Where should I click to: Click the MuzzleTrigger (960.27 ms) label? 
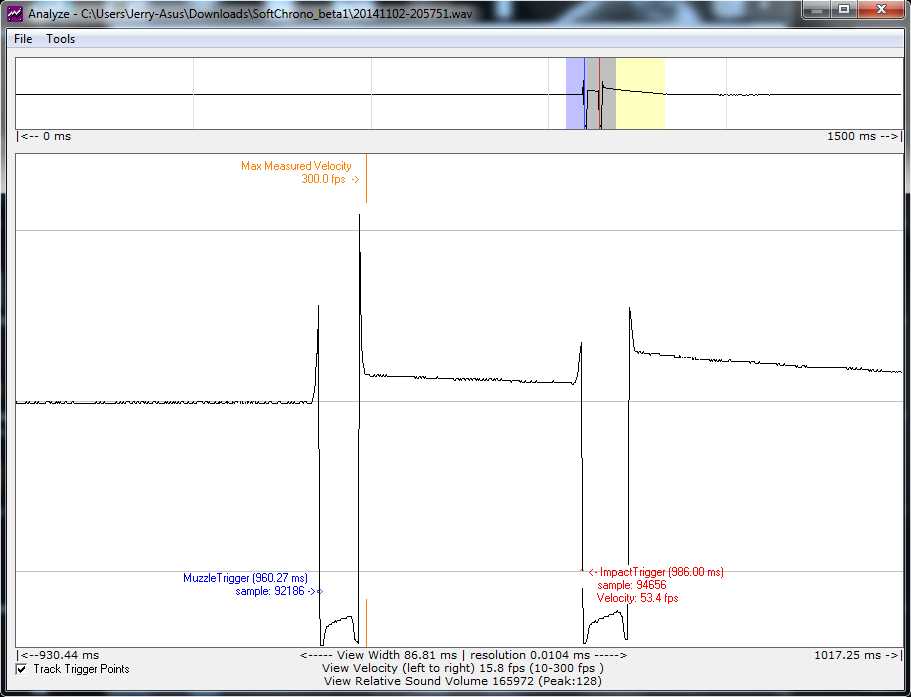(x=245, y=578)
